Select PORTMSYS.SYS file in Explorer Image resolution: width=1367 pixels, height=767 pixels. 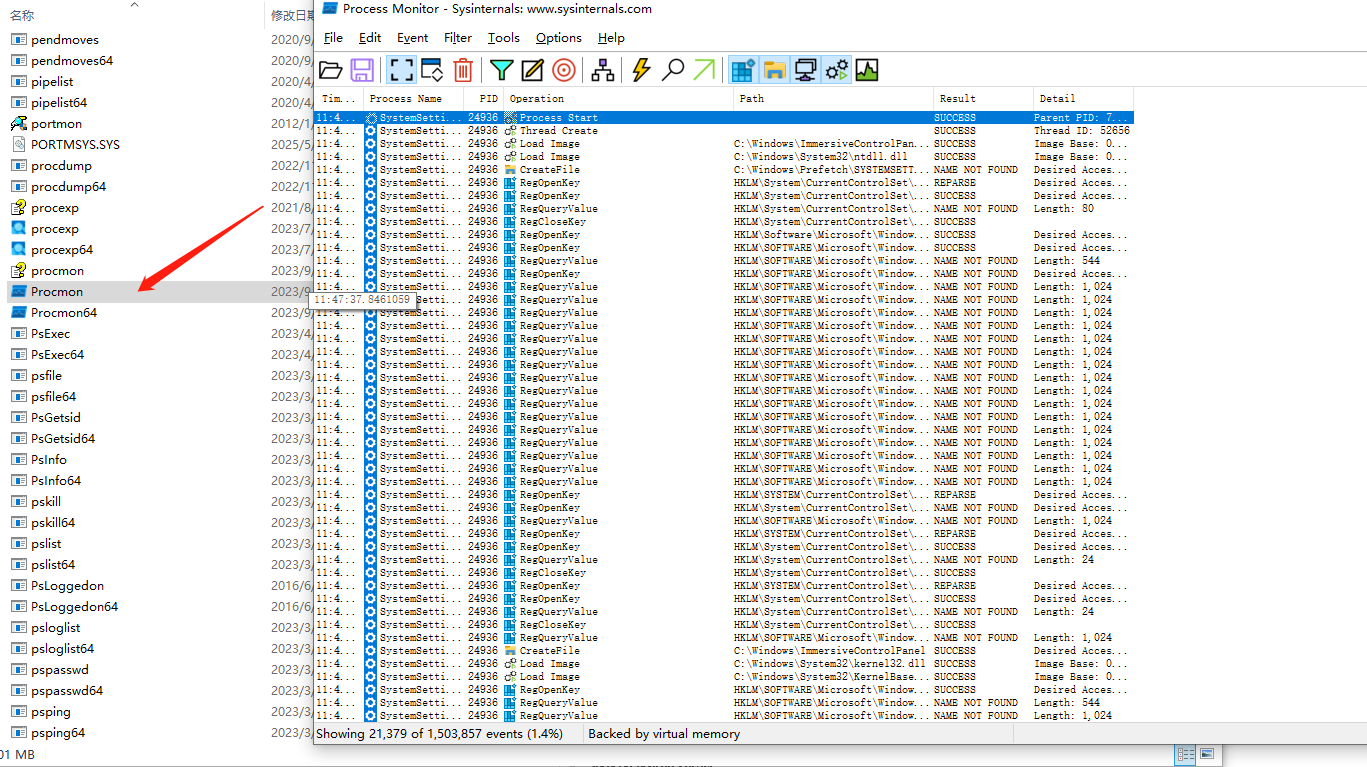(75, 145)
